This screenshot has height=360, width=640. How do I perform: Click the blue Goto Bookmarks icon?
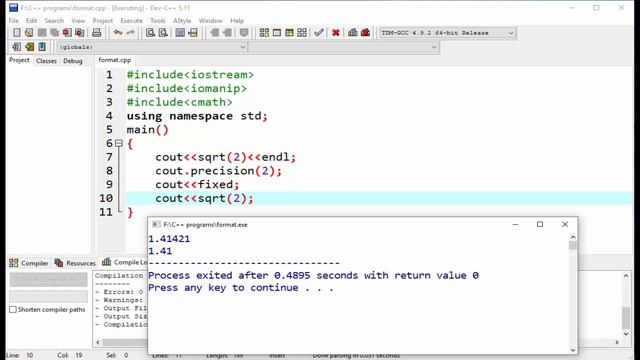pos(42,47)
